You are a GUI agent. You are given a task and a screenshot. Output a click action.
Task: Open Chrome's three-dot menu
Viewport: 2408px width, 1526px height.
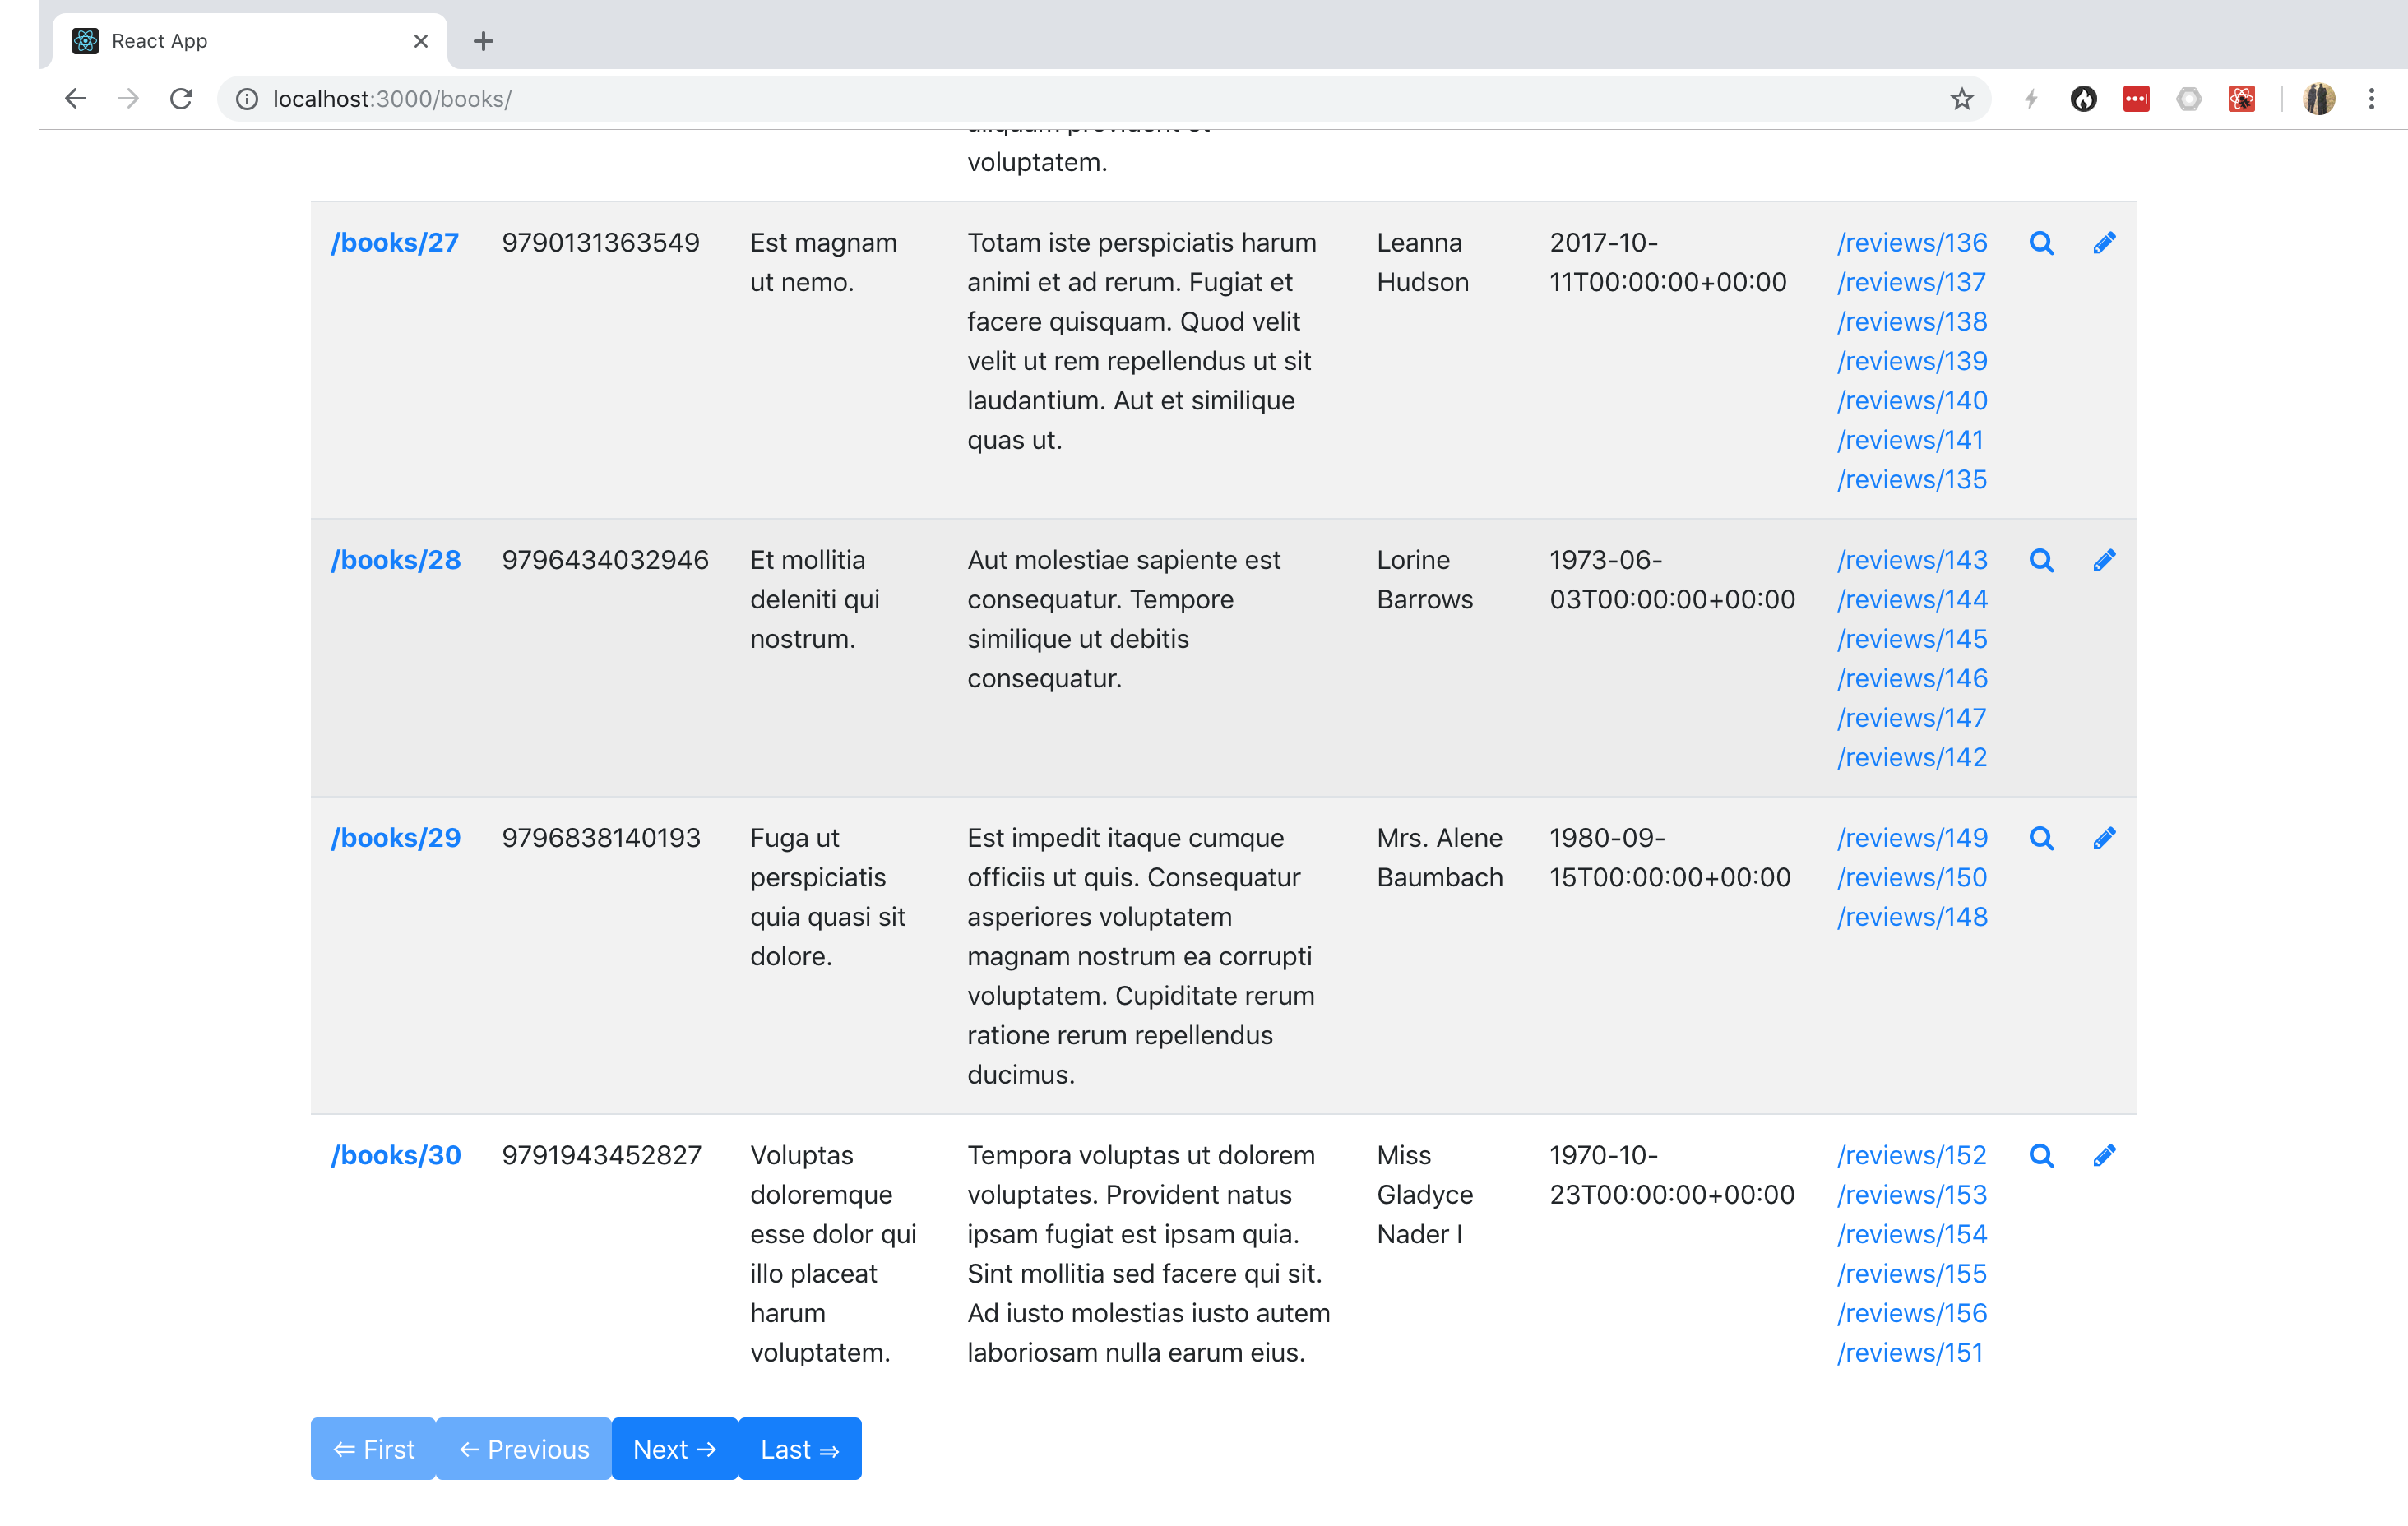[2372, 99]
